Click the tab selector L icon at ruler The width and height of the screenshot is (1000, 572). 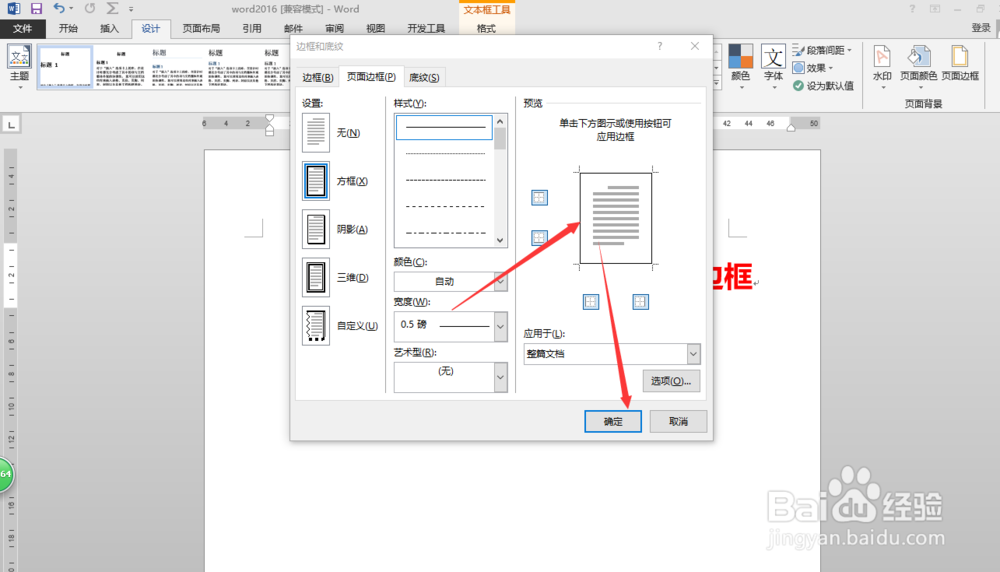point(11,124)
